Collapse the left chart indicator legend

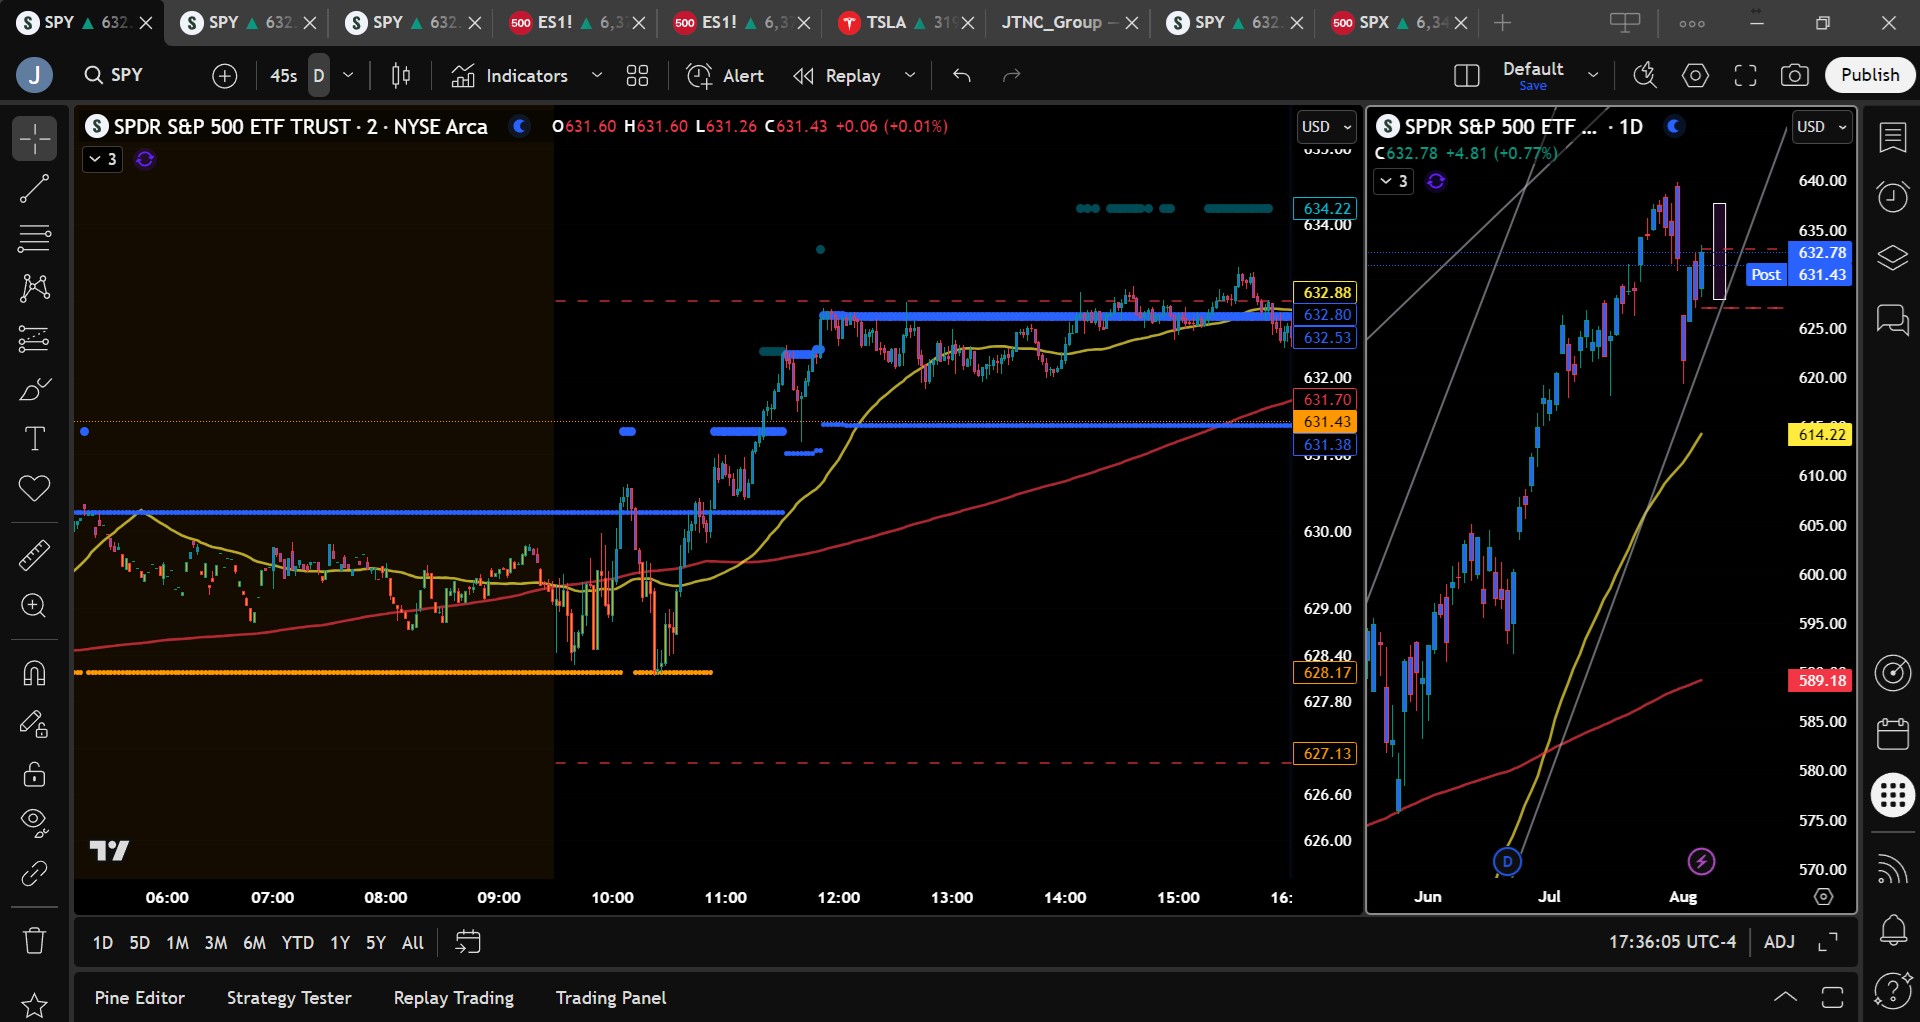[102, 159]
